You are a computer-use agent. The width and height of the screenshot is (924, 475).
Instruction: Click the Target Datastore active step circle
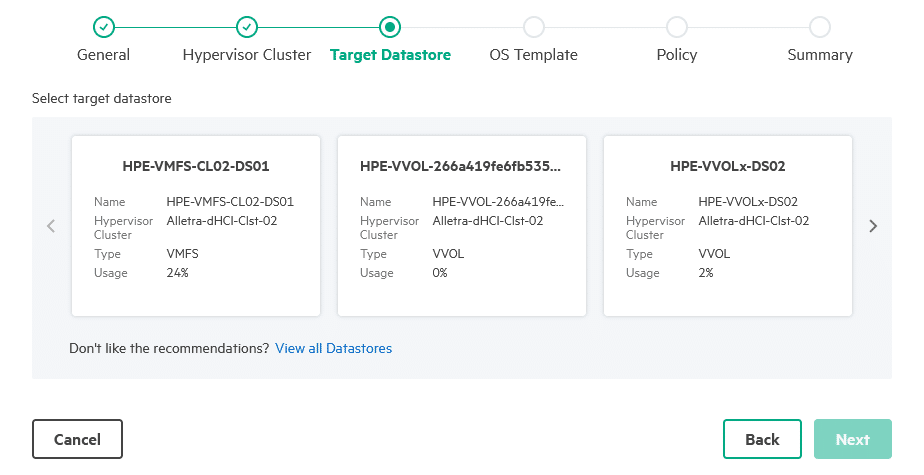[x=390, y=27]
